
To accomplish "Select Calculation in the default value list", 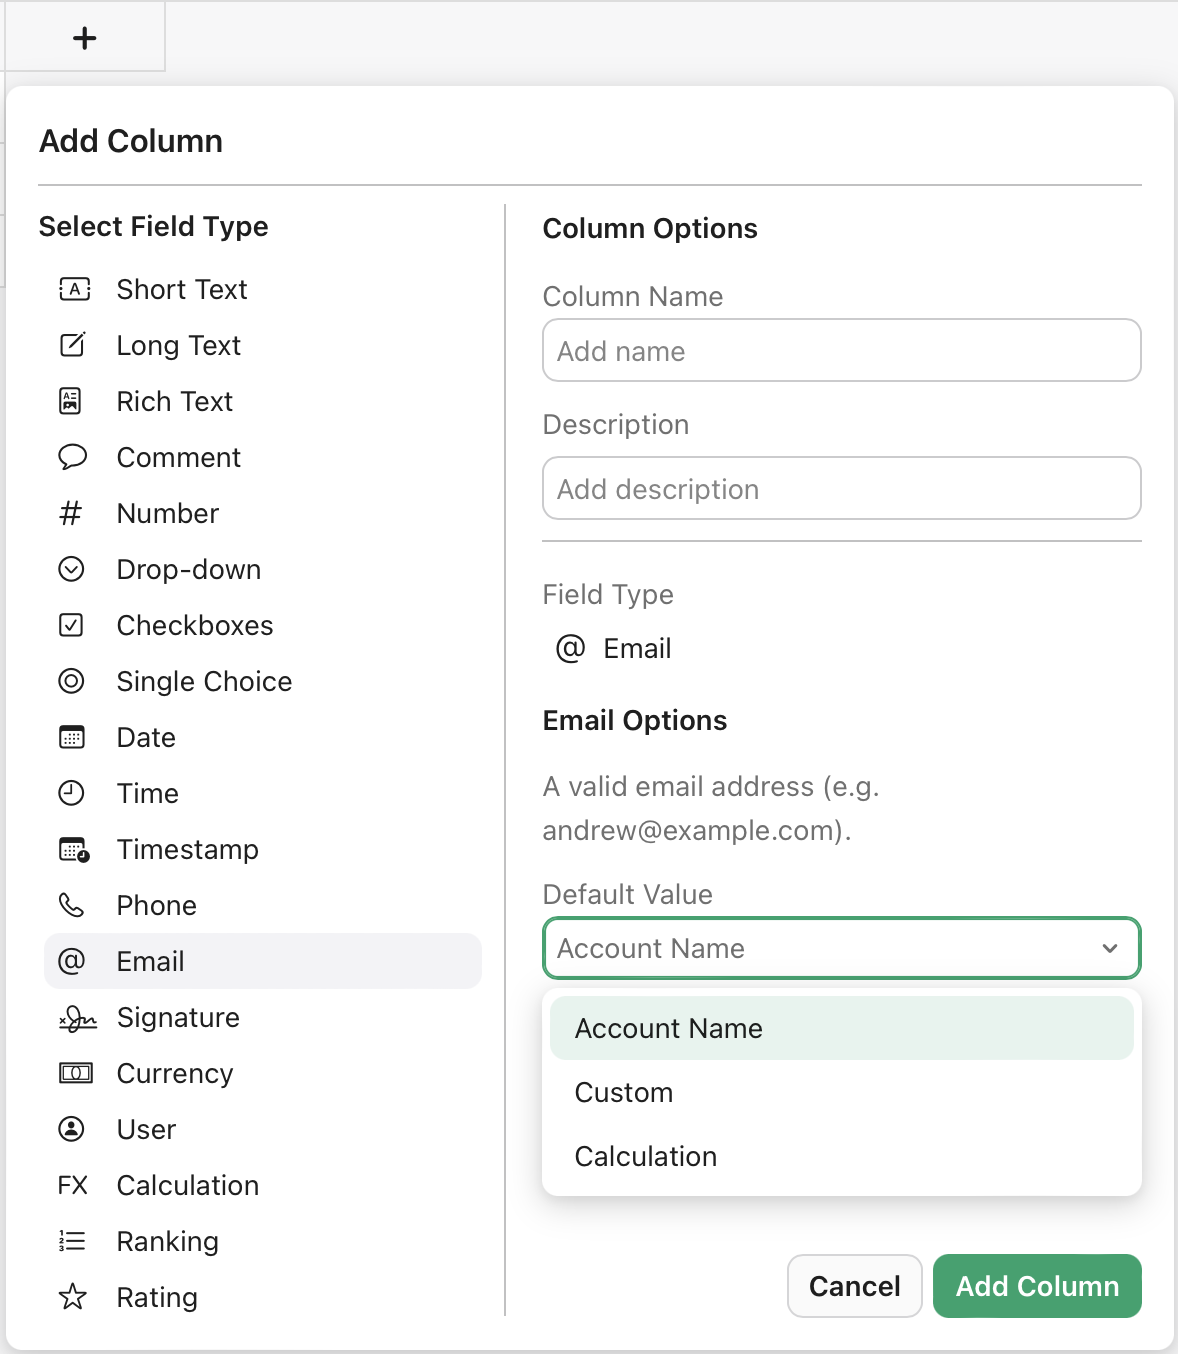I will 645,1156.
